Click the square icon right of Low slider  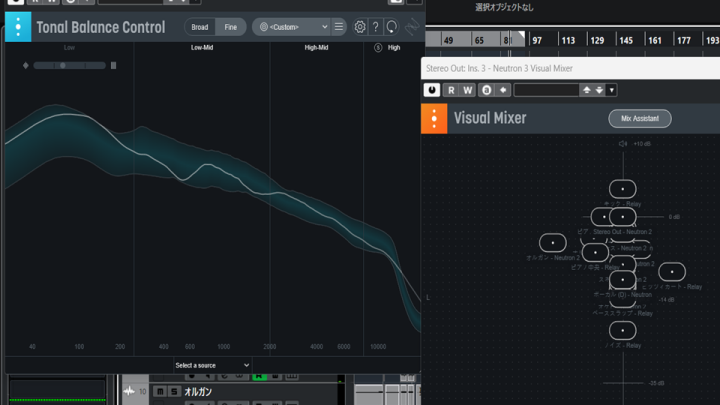click(113, 66)
